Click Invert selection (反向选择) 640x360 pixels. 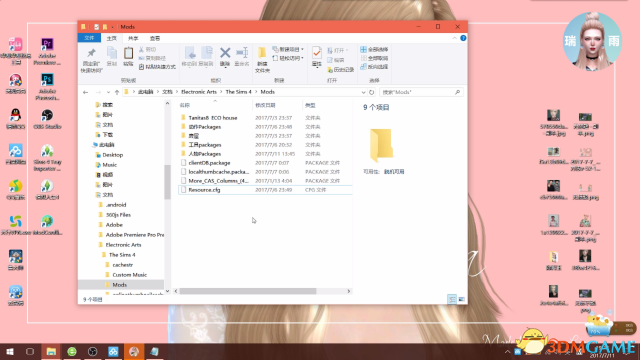click(374, 67)
